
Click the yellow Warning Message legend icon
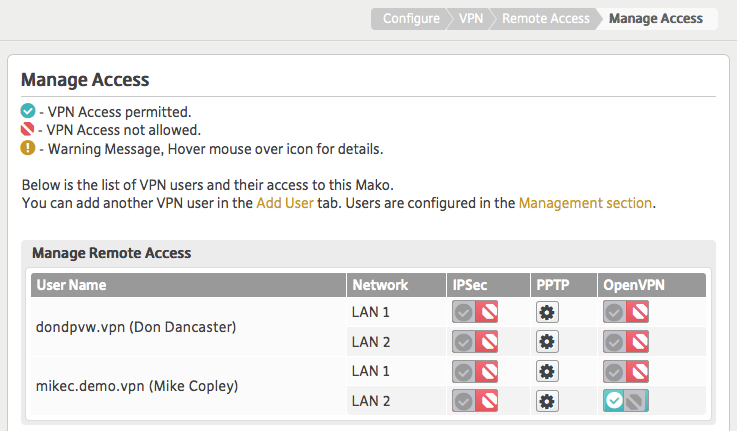point(28,148)
